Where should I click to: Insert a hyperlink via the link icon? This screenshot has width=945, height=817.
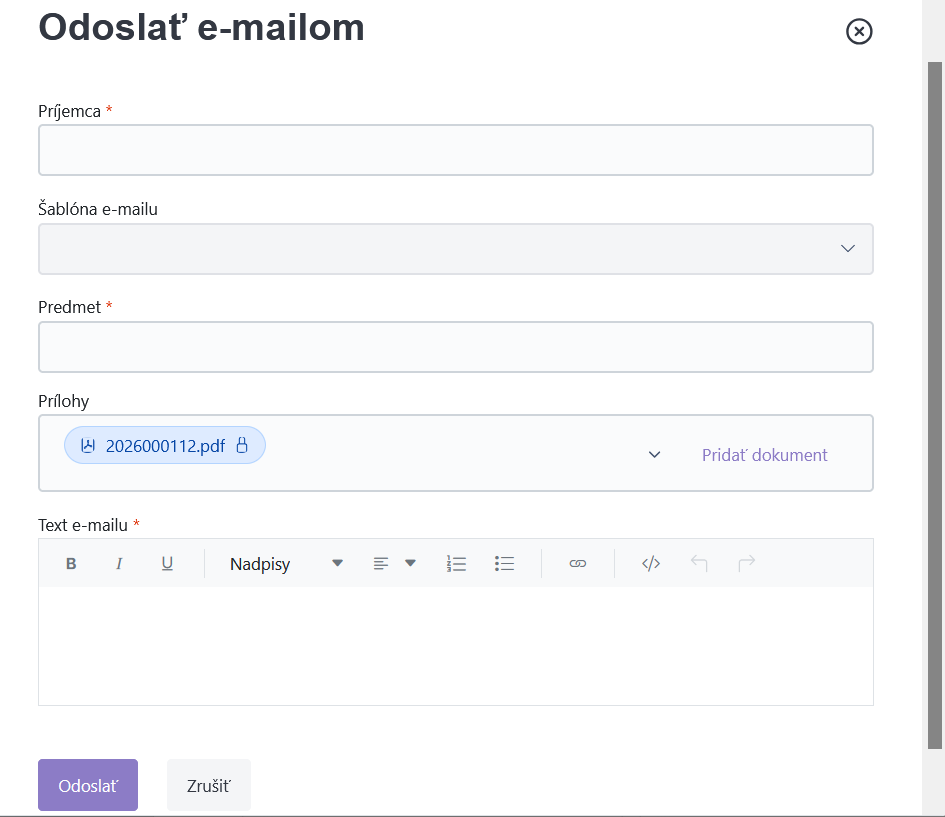tap(577, 563)
